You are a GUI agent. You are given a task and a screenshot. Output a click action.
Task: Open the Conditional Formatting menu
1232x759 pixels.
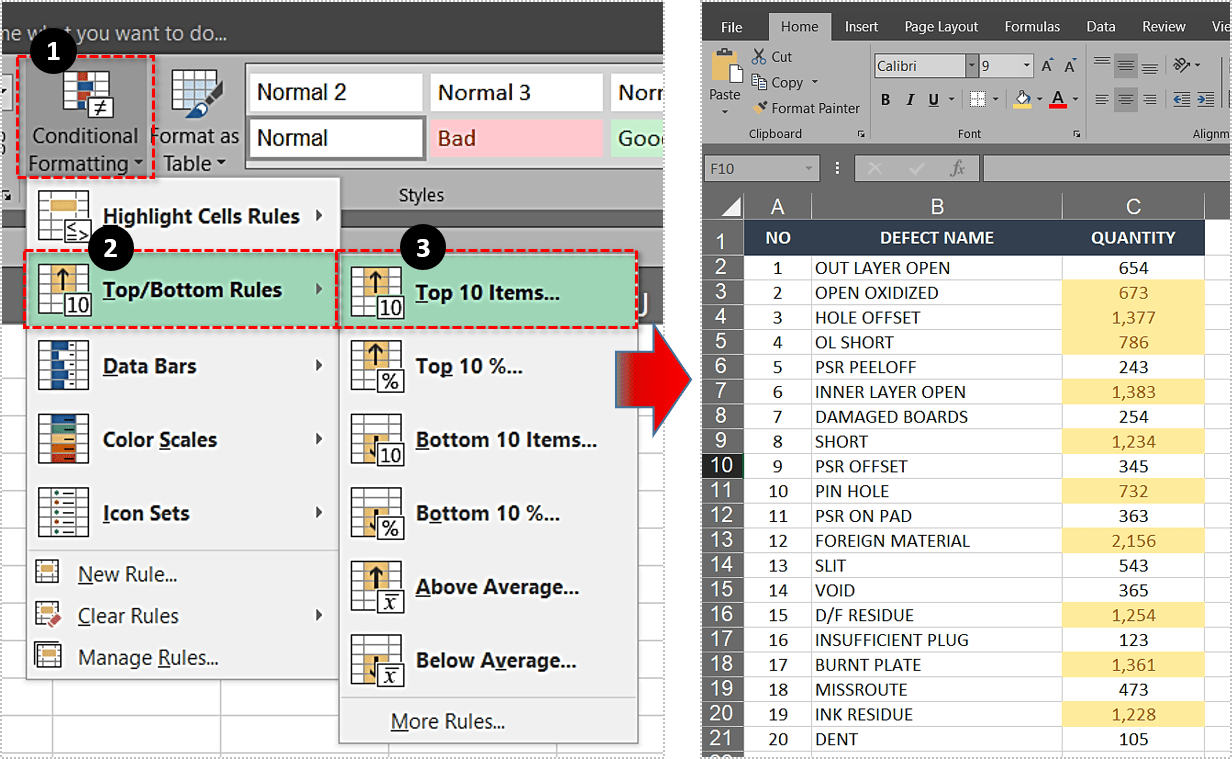(85, 118)
